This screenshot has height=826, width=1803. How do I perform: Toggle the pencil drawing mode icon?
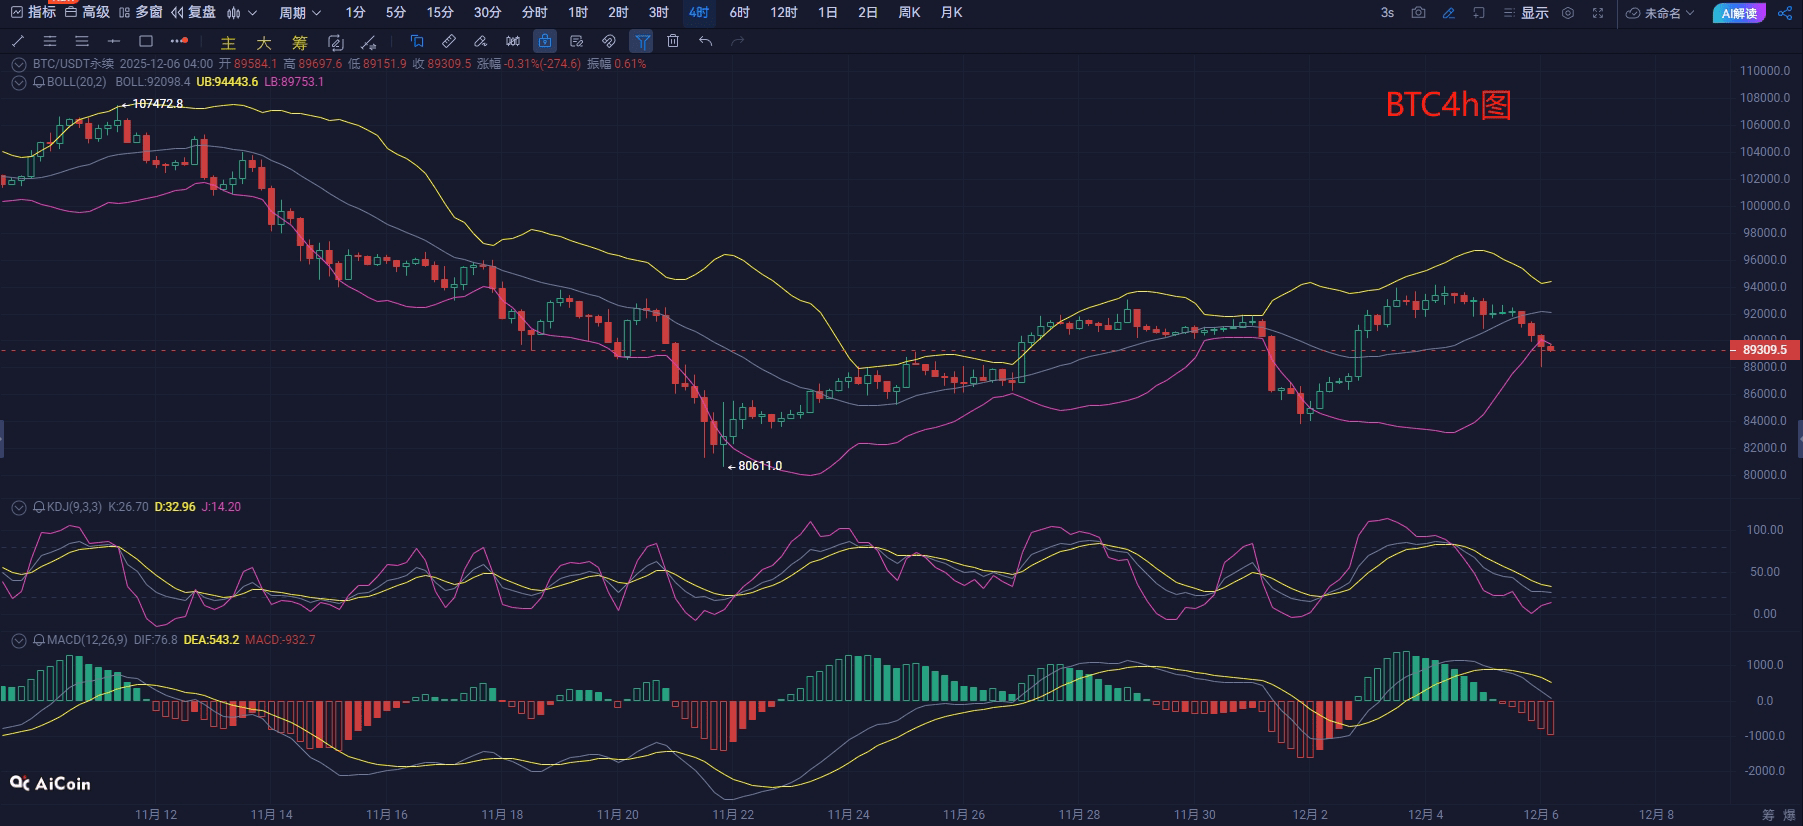(1448, 13)
